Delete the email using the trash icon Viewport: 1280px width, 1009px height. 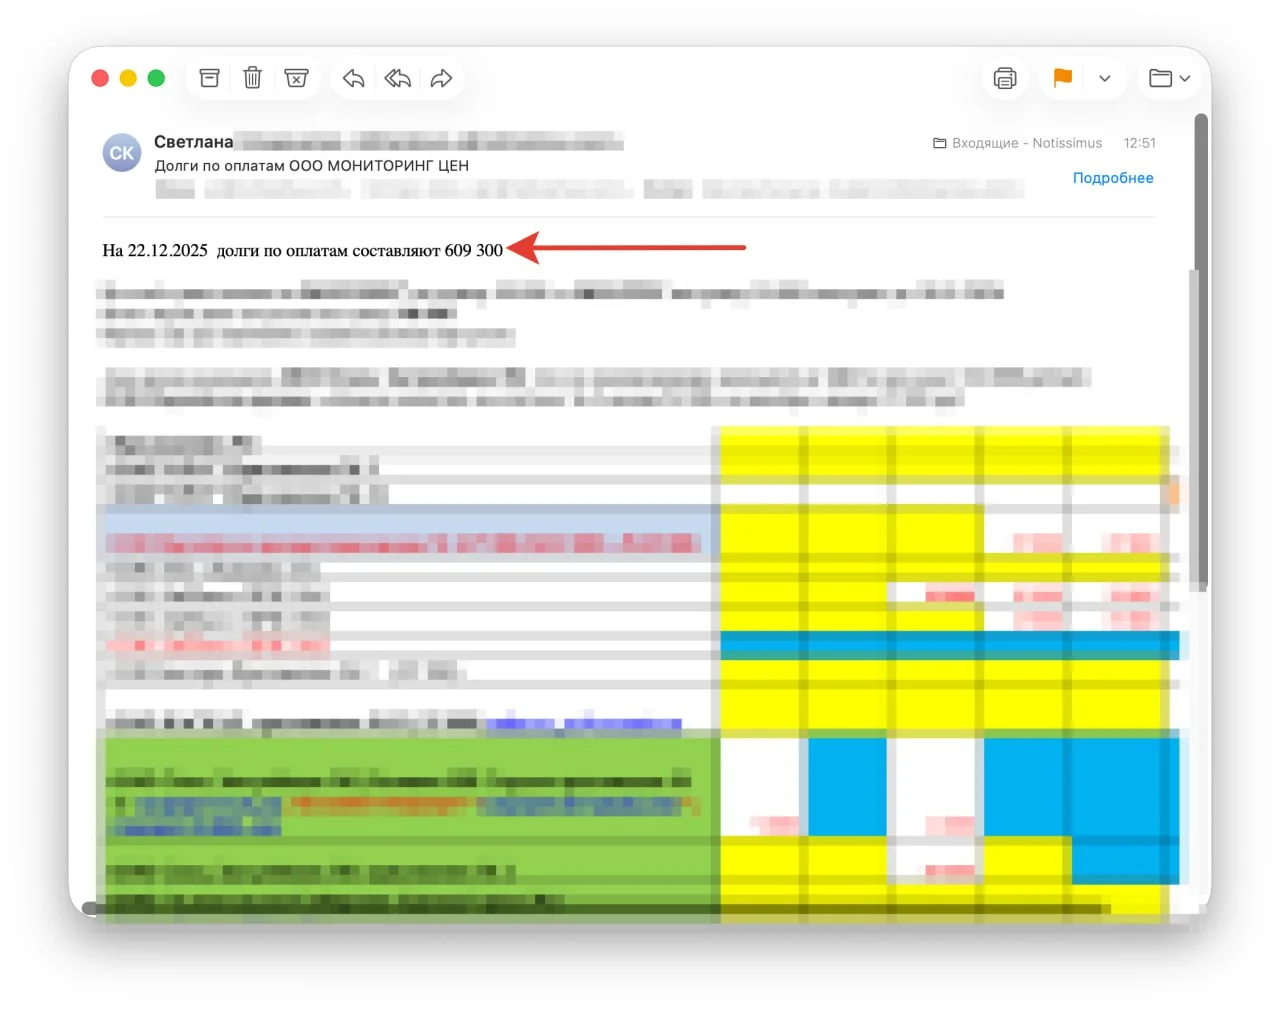253,78
